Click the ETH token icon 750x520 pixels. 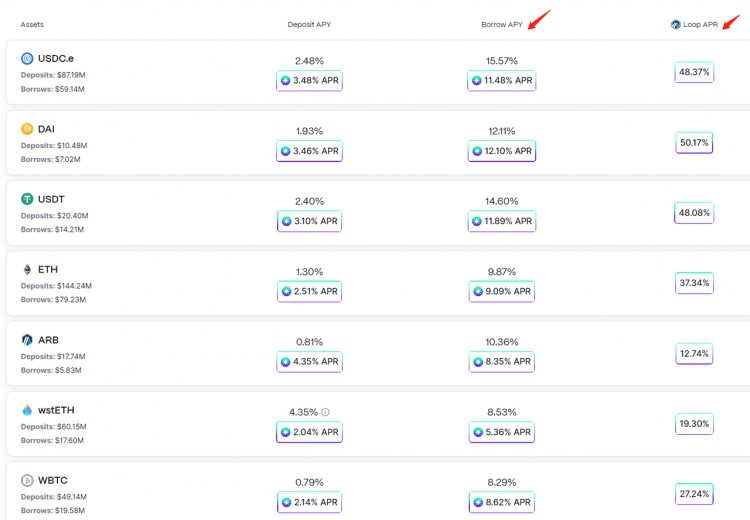(27, 269)
